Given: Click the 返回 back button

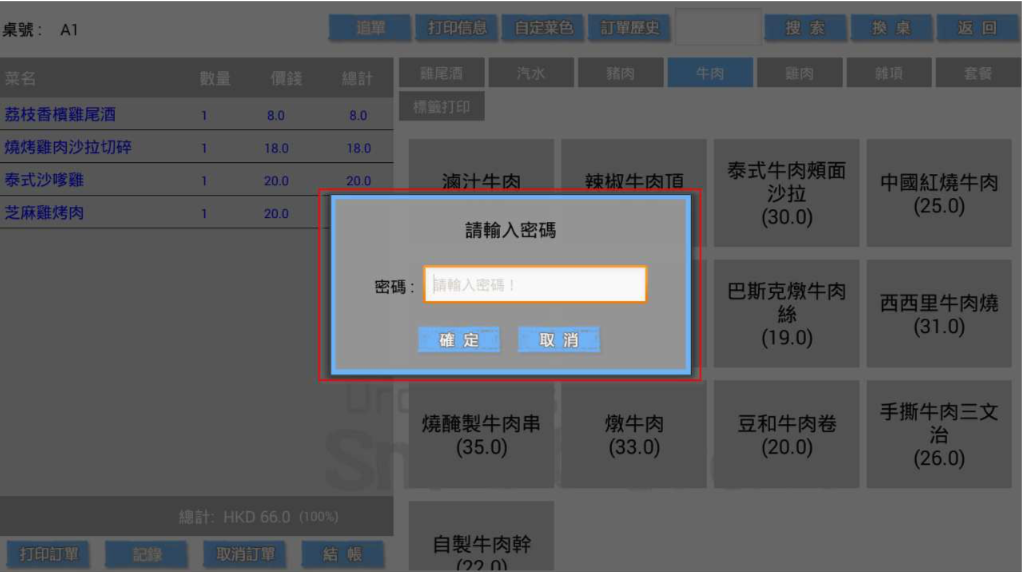Looking at the screenshot, I should click(978, 28).
